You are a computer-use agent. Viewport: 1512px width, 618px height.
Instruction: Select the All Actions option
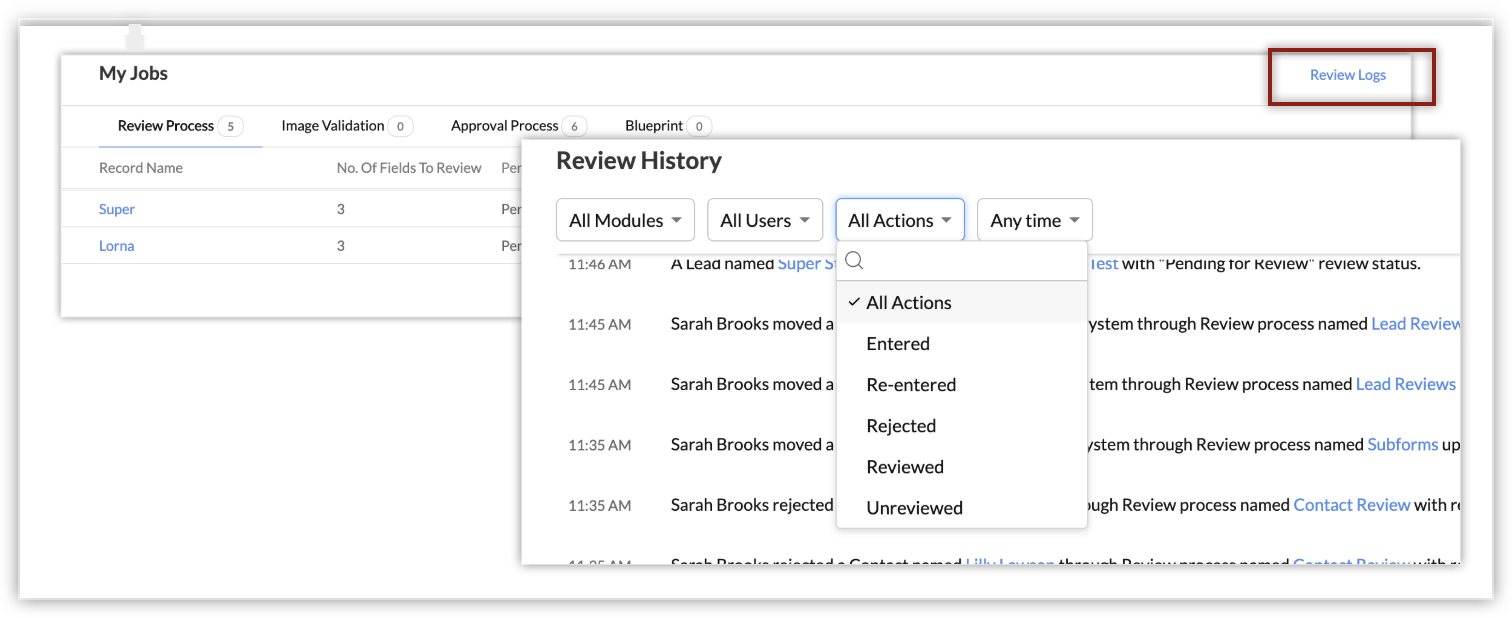[x=961, y=302]
